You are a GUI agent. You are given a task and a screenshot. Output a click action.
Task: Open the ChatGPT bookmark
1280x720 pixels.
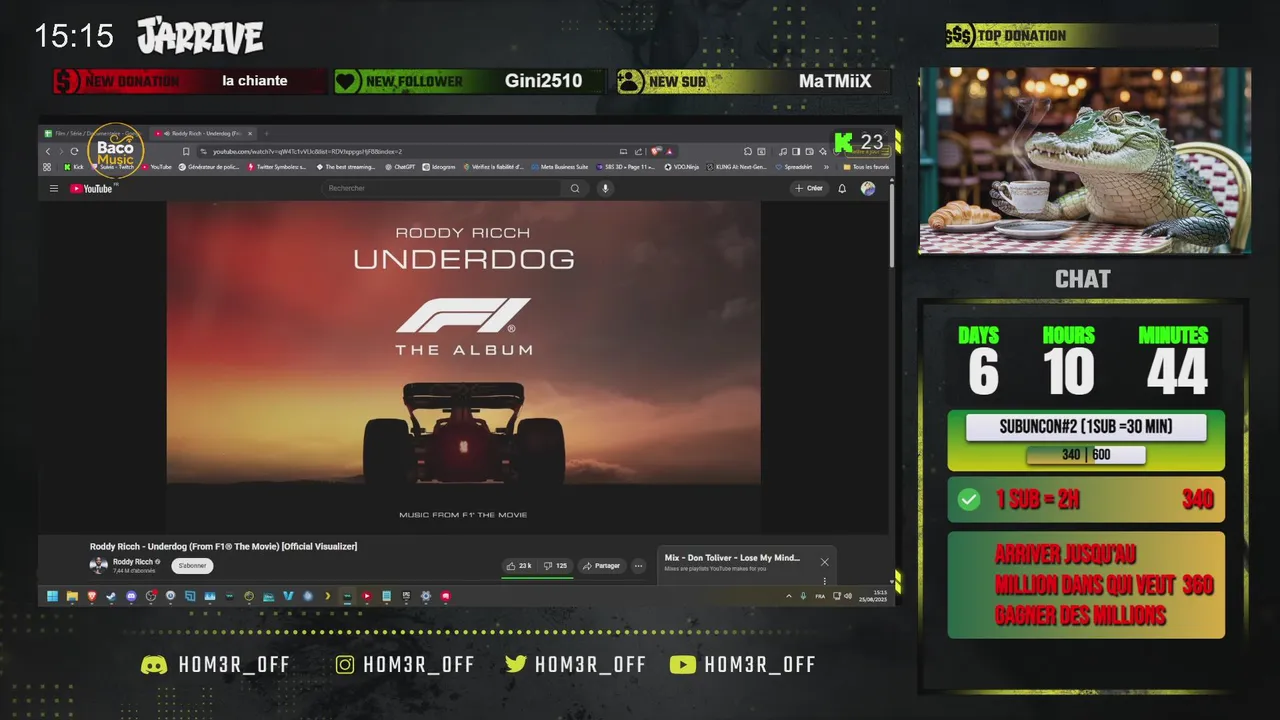point(399,167)
